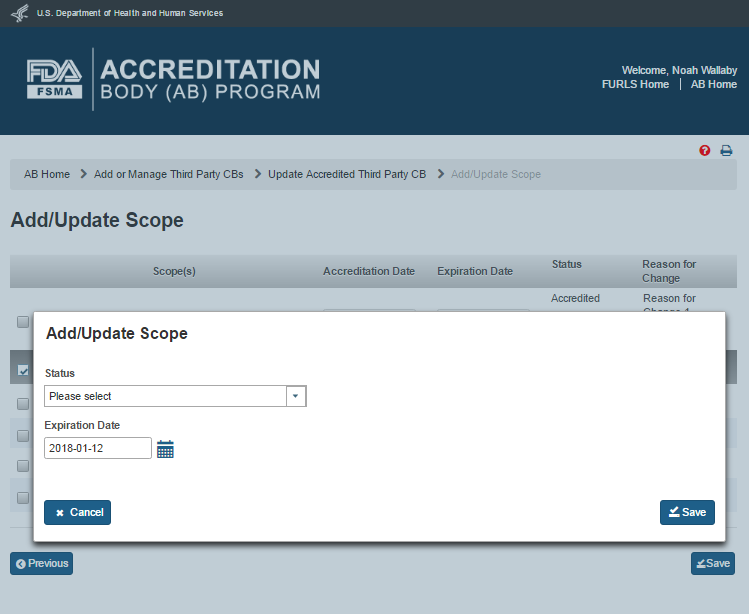Go back with the Previous button
Viewport: 749px width, 614px height.
[42, 563]
